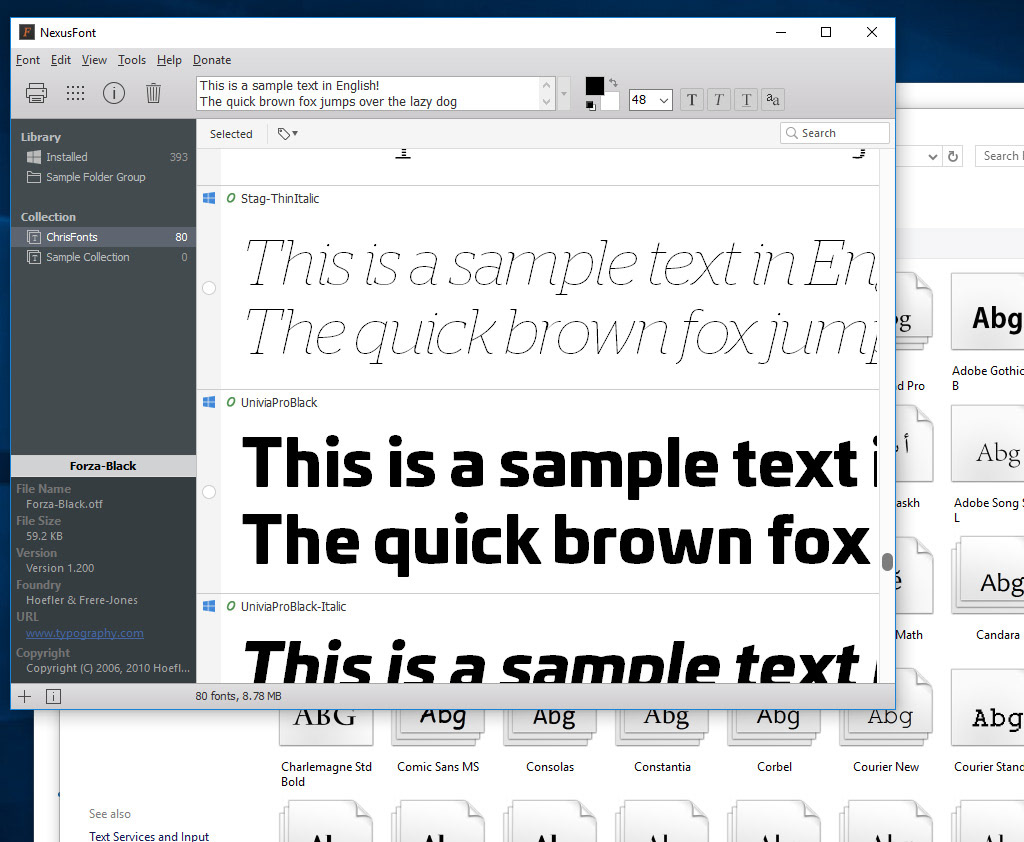This screenshot has height=842, width=1024.
Task: Reset to default black/white colors icon
Action: (x=591, y=105)
